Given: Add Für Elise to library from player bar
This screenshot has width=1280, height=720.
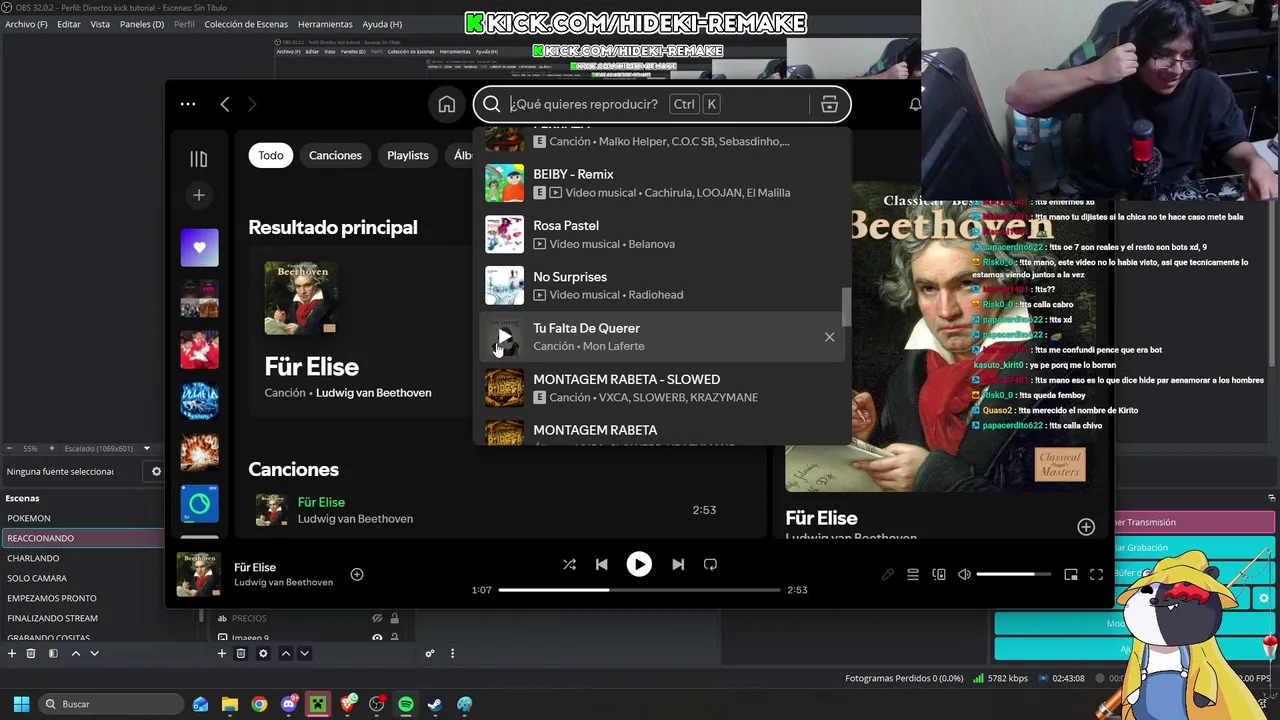Looking at the screenshot, I should (x=357, y=575).
